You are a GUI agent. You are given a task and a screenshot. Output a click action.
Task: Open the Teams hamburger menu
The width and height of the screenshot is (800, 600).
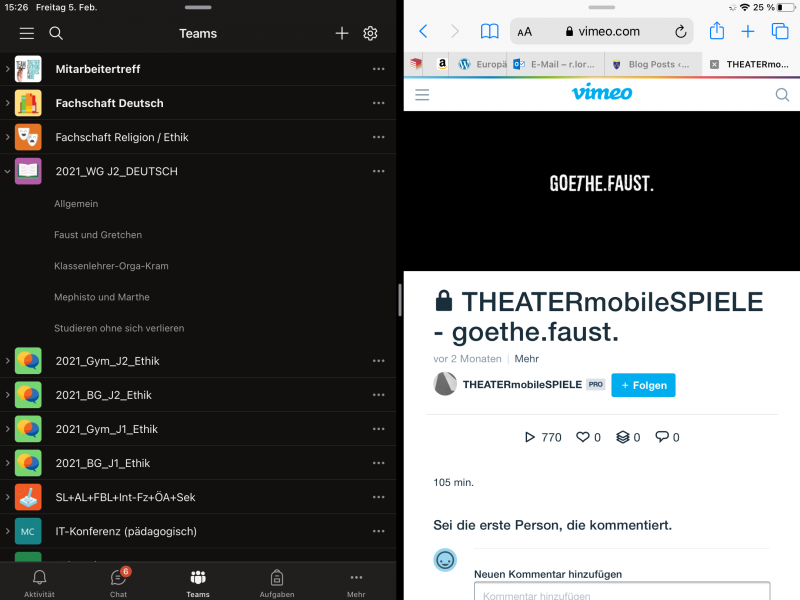click(x=27, y=34)
